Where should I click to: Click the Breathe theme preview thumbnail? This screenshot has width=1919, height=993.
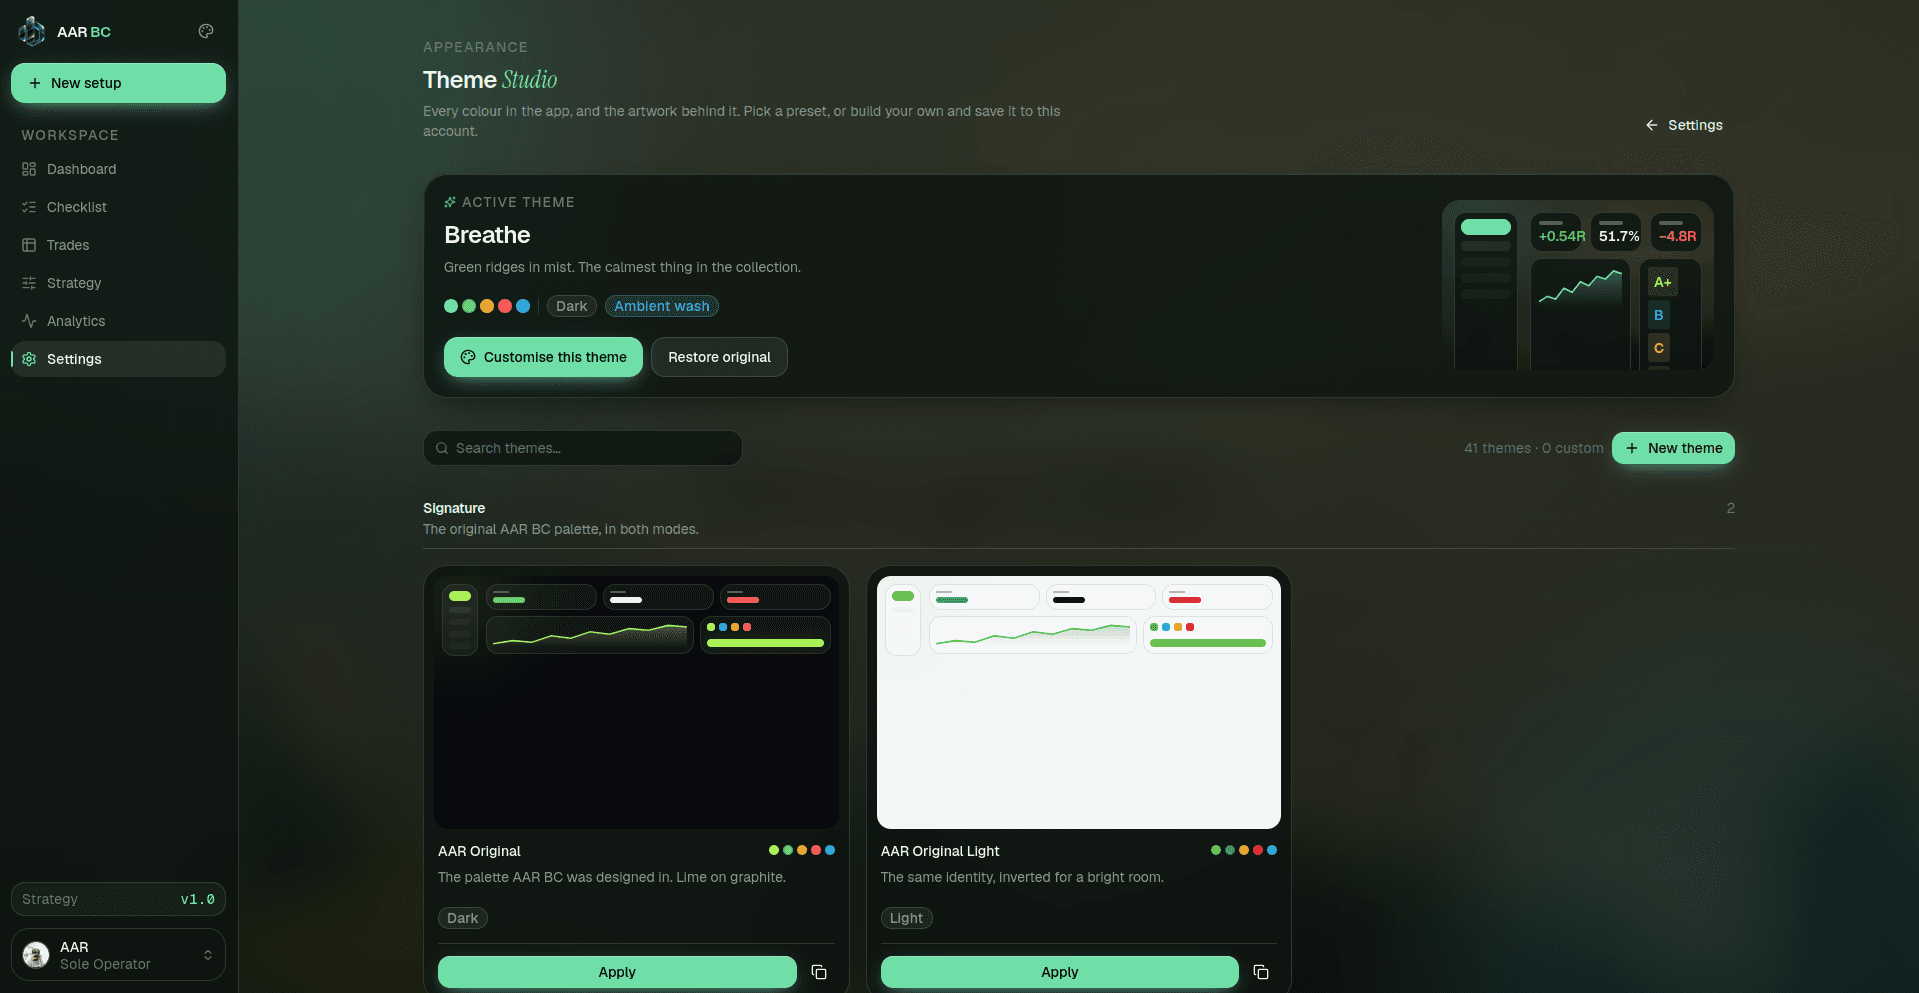(x=1578, y=285)
